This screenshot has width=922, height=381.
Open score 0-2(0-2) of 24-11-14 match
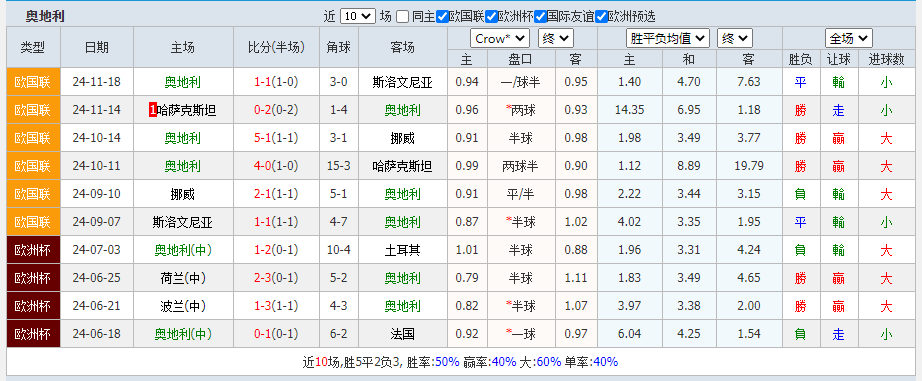point(276,110)
